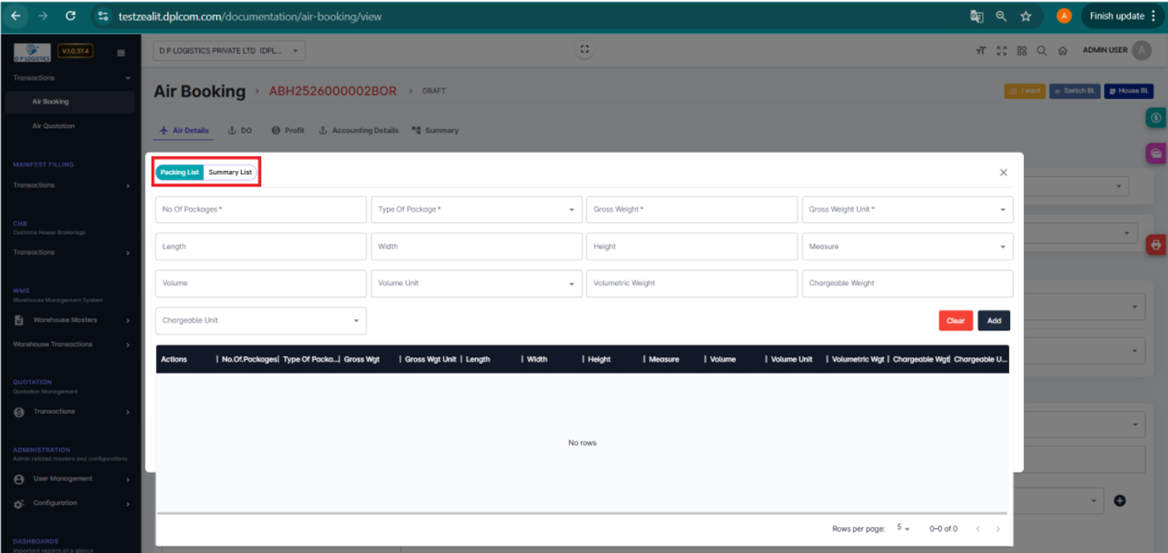
Task: Open the Chargeable Unit dropdown
Action: (261, 321)
